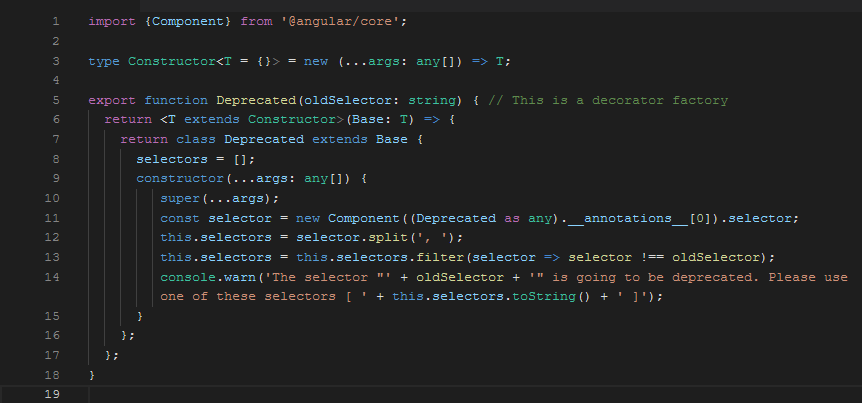
Task: Click 'super' on line 10
Action: coord(180,198)
